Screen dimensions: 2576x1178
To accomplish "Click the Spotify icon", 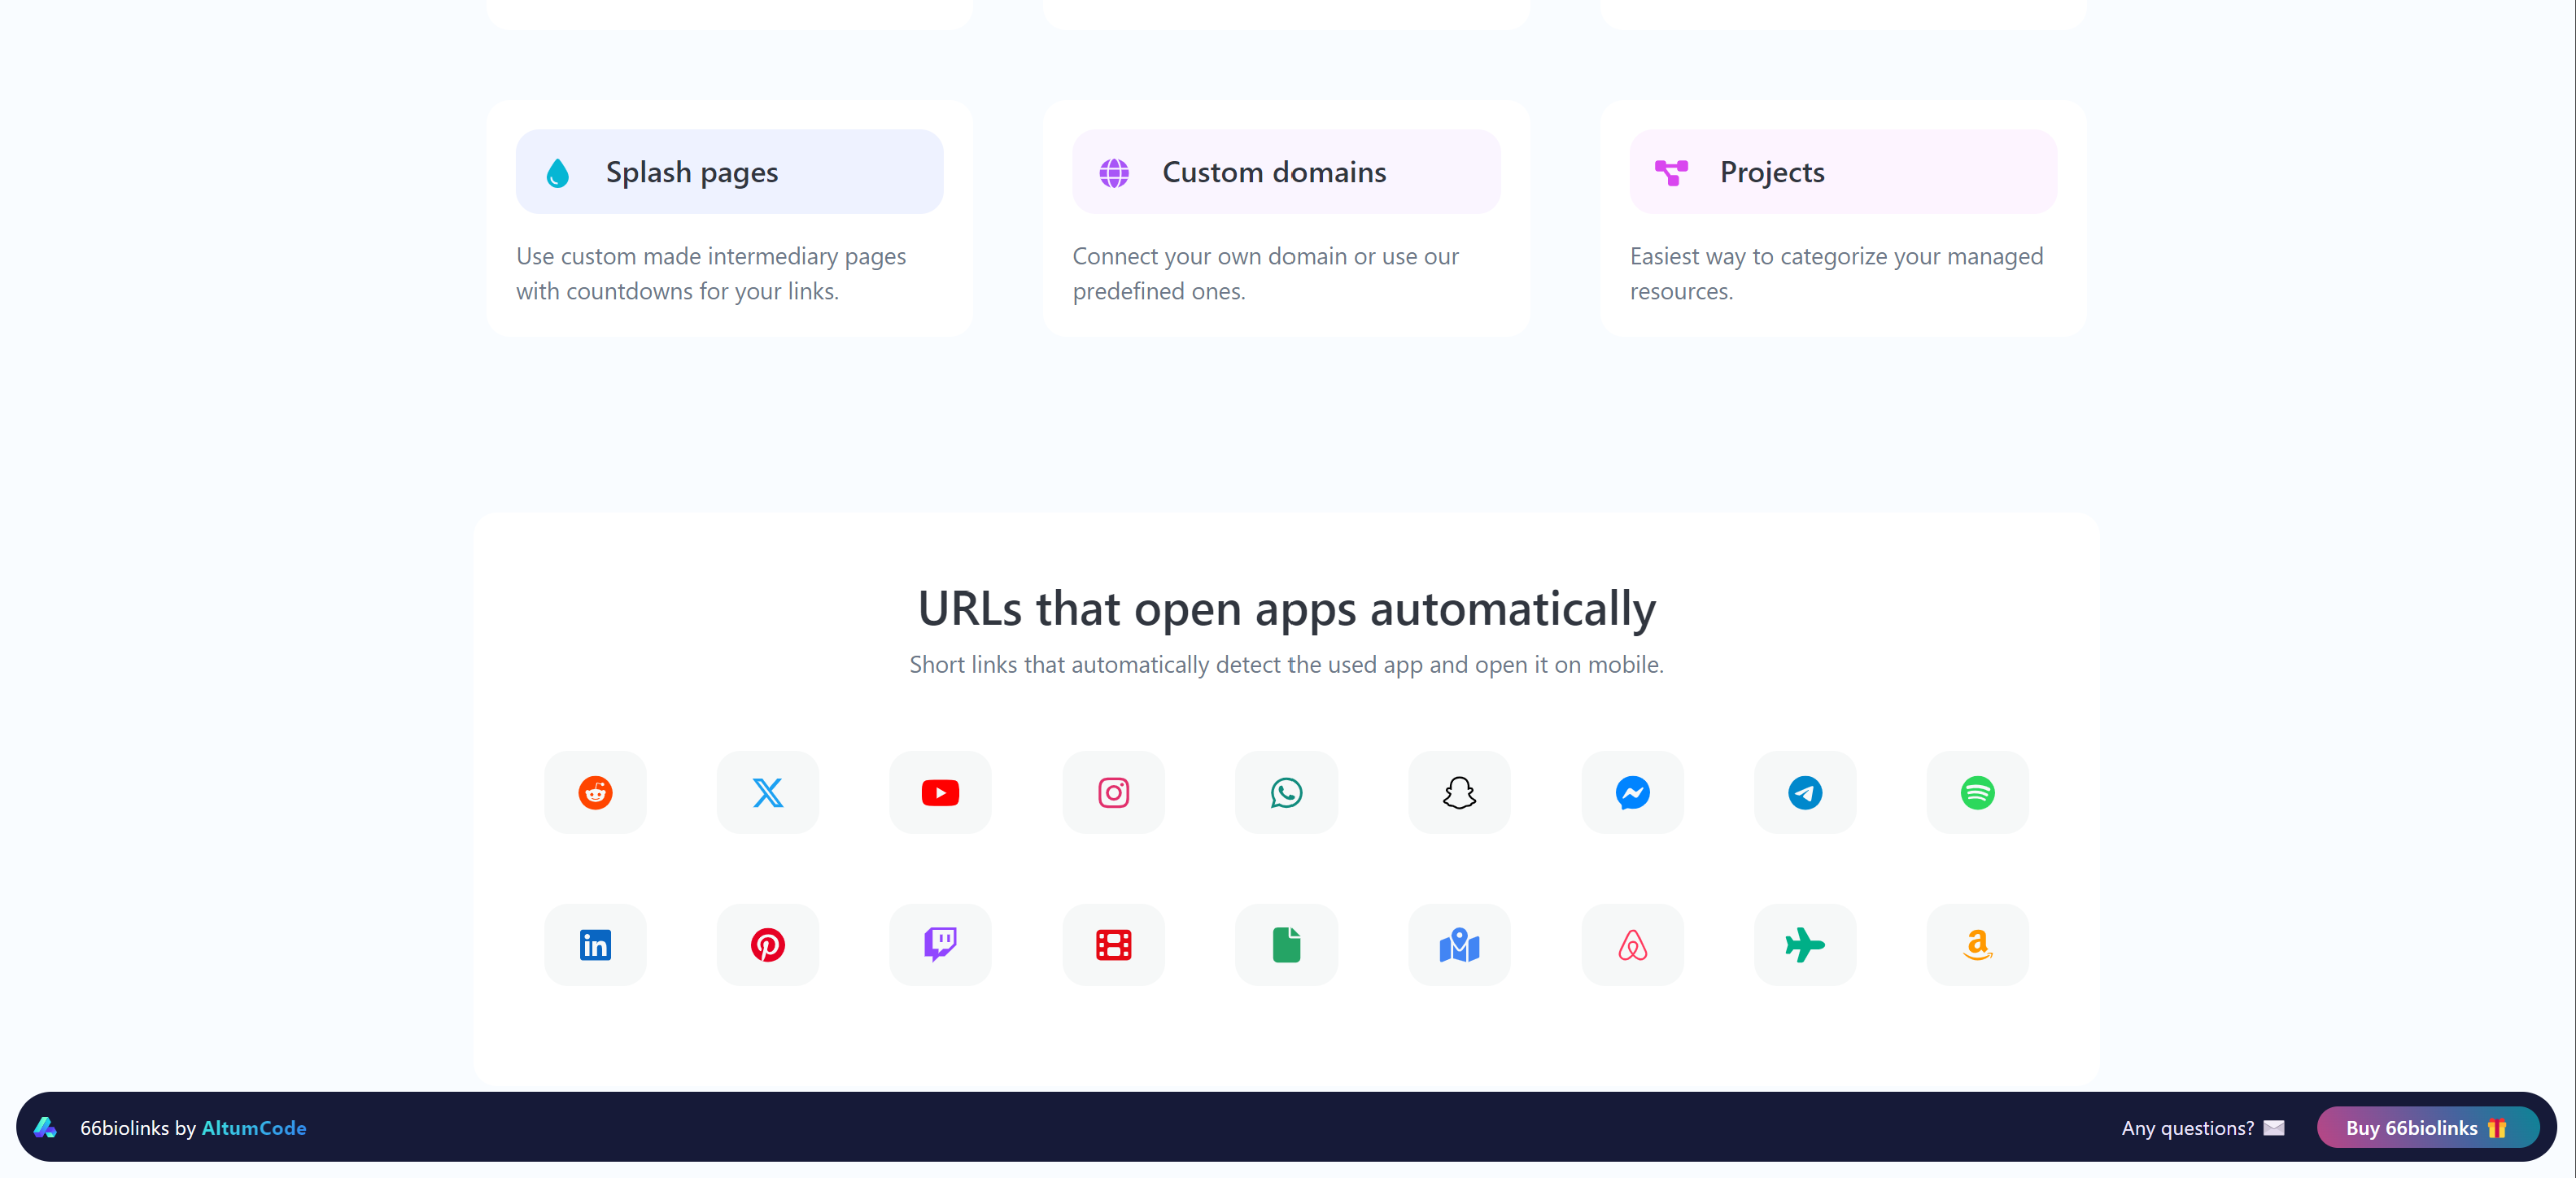I will [x=1977, y=792].
